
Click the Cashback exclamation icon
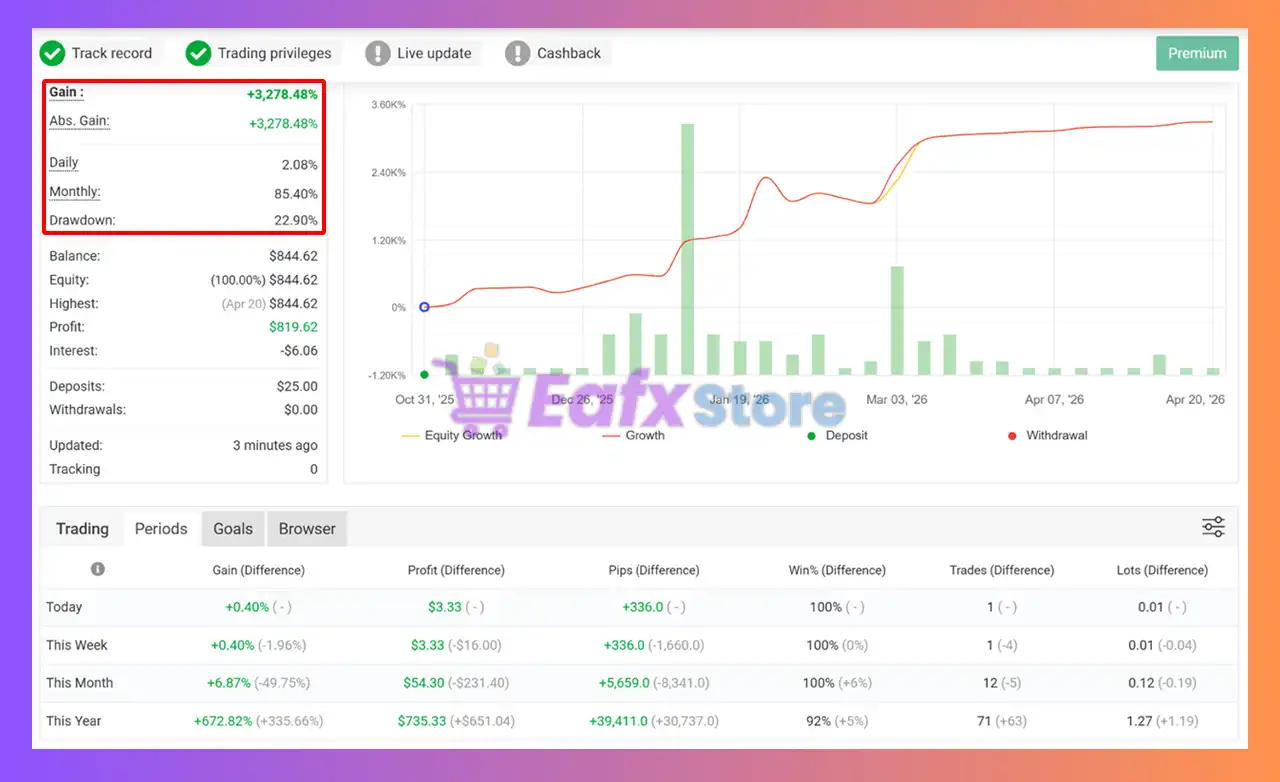(517, 53)
